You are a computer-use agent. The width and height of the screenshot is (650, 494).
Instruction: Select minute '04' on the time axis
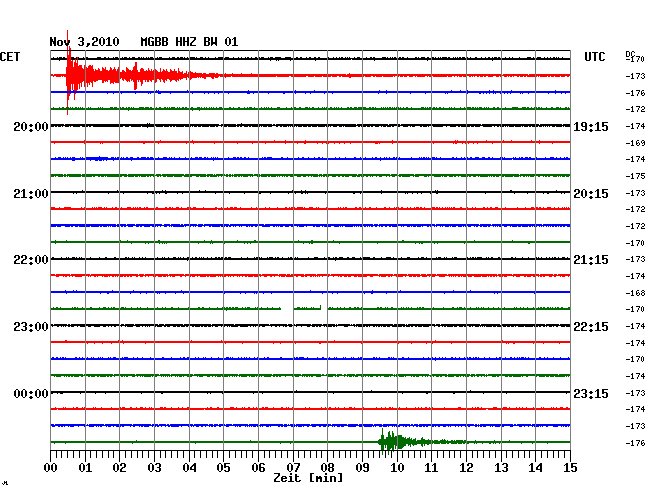[x=189, y=467]
